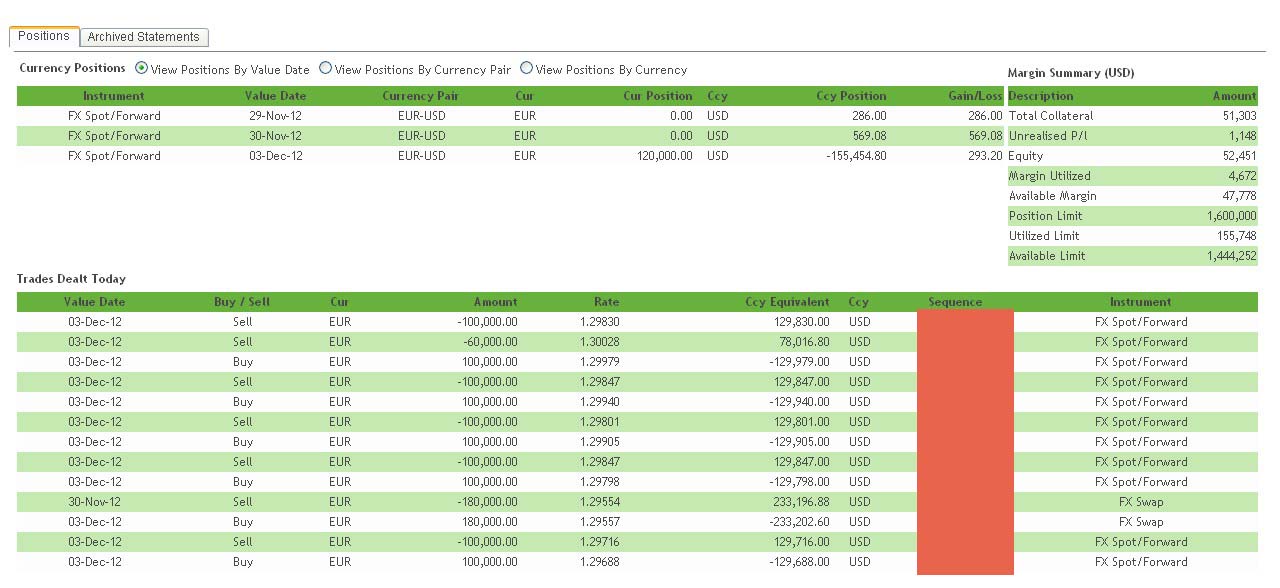Screen dimensions: 1280x588
Task: Click the Value Date header in Currency Positions
Action: pos(275,96)
